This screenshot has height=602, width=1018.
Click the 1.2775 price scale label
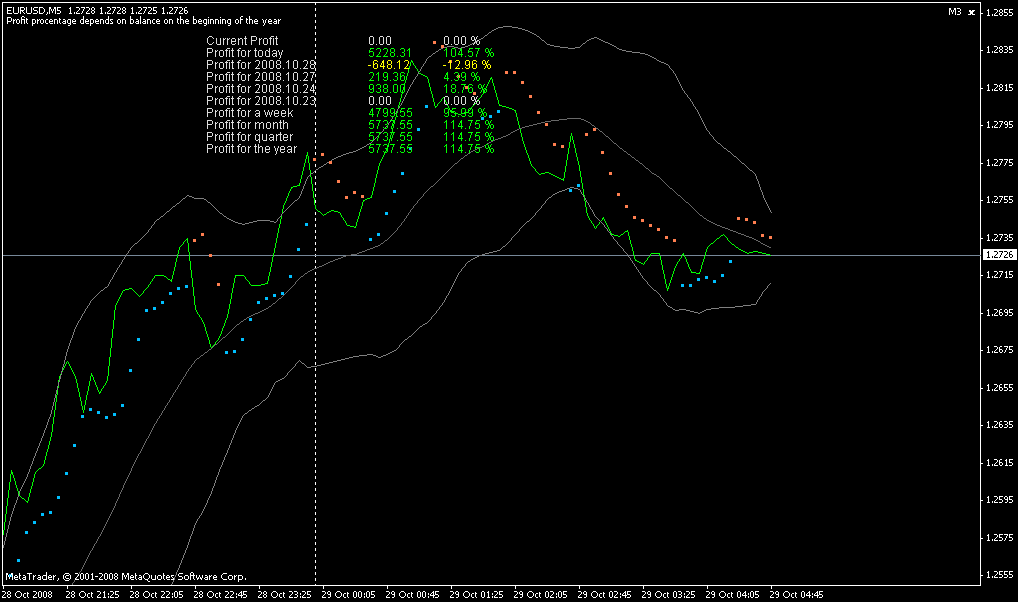pyautogui.click(x=1000, y=162)
